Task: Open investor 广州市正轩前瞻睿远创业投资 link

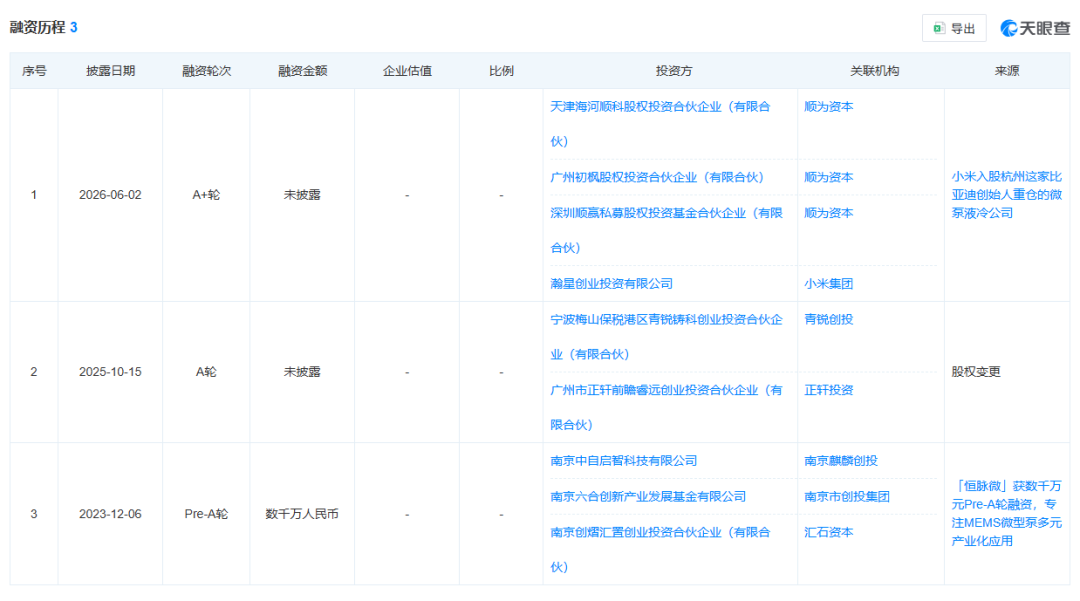Action: [x=666, y=408]
